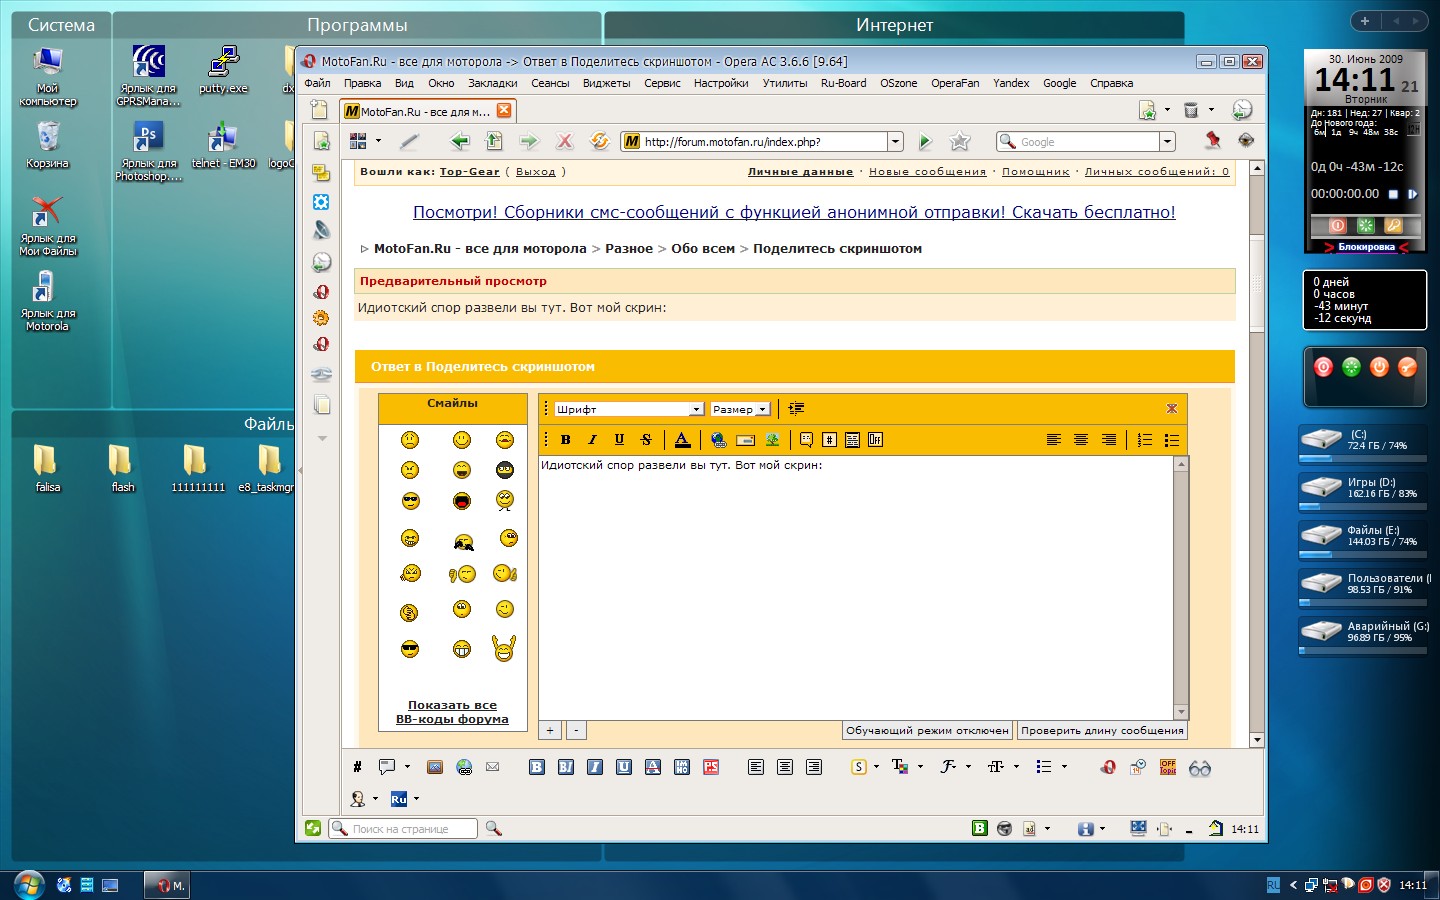The image size is (1440, 900).
Task: Insert a numbered list in the editor
Action: click(x=1145, y=439)
